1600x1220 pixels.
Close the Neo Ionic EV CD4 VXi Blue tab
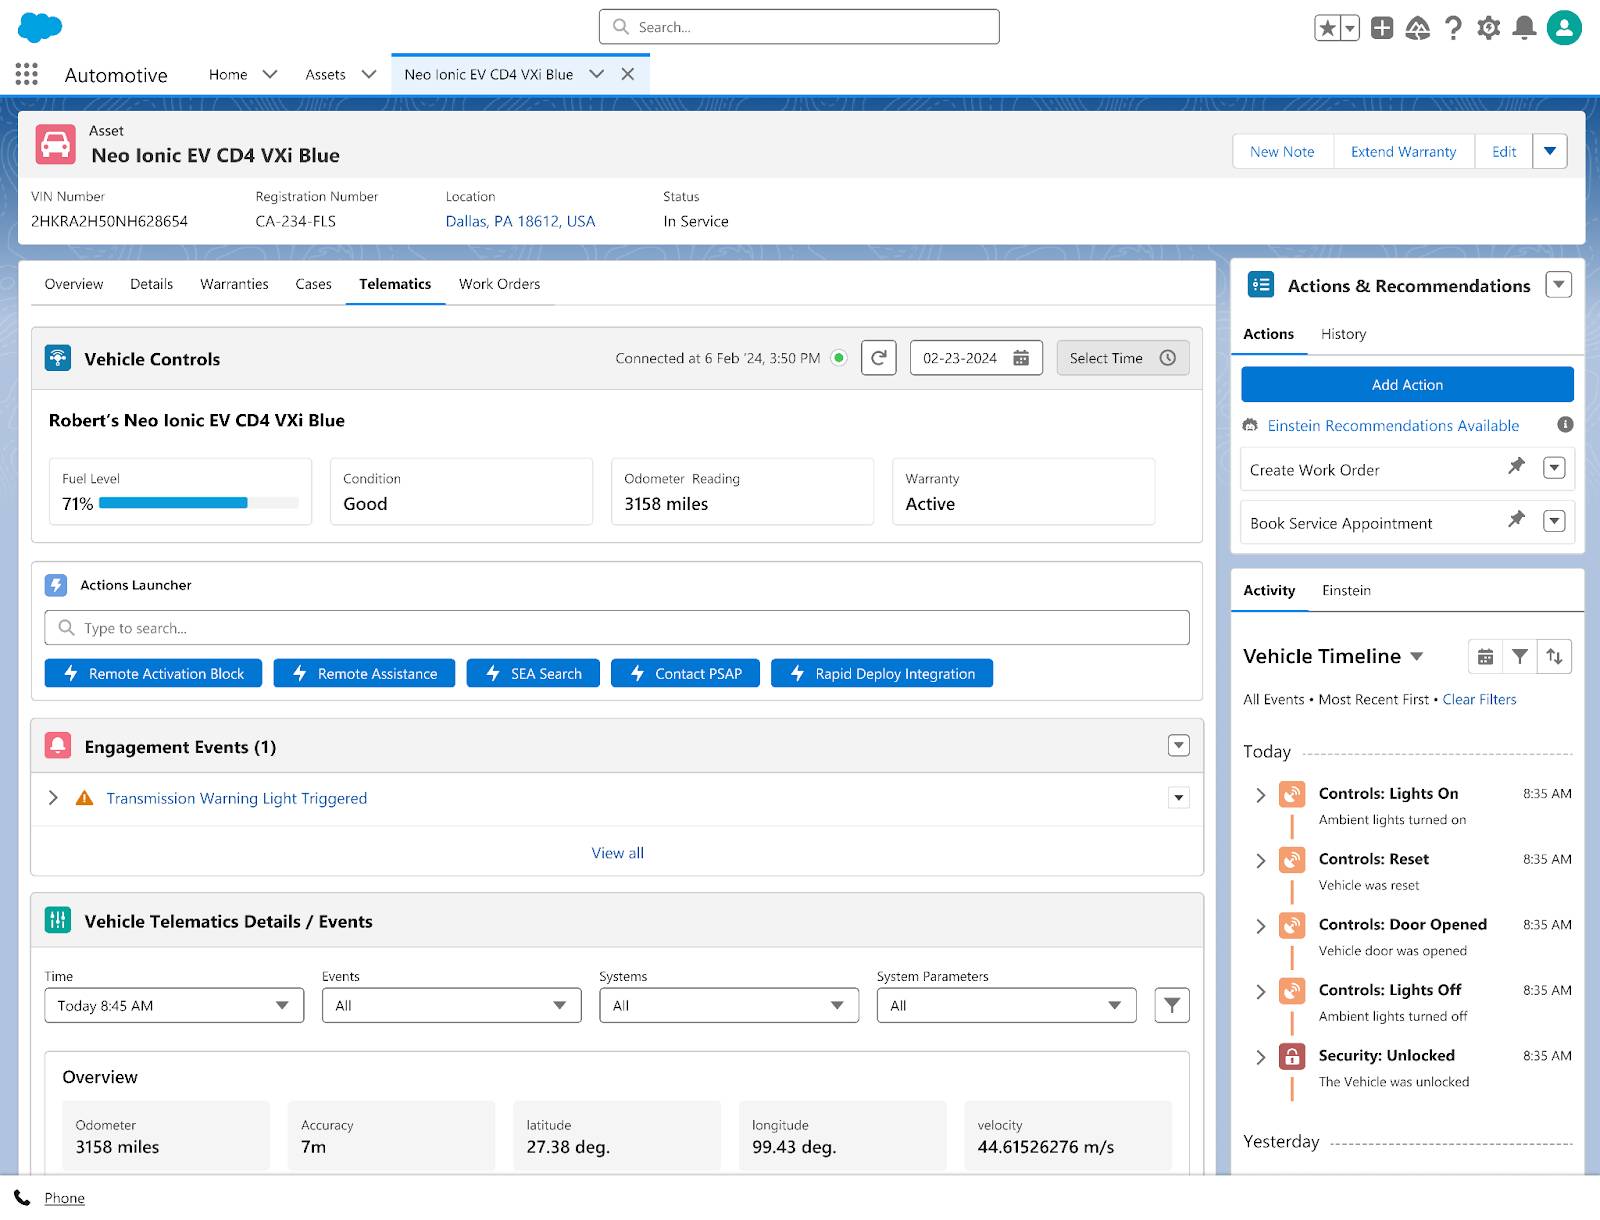point(628,74)
